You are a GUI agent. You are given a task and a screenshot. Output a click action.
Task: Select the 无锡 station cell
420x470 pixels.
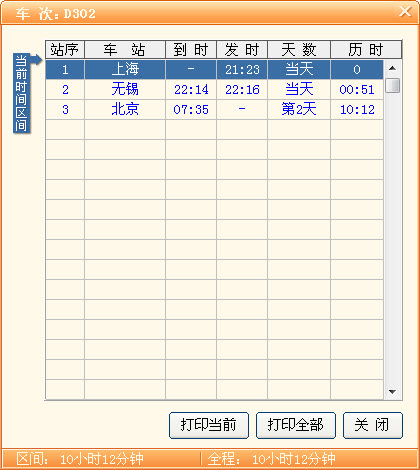(x=125, y=89)
